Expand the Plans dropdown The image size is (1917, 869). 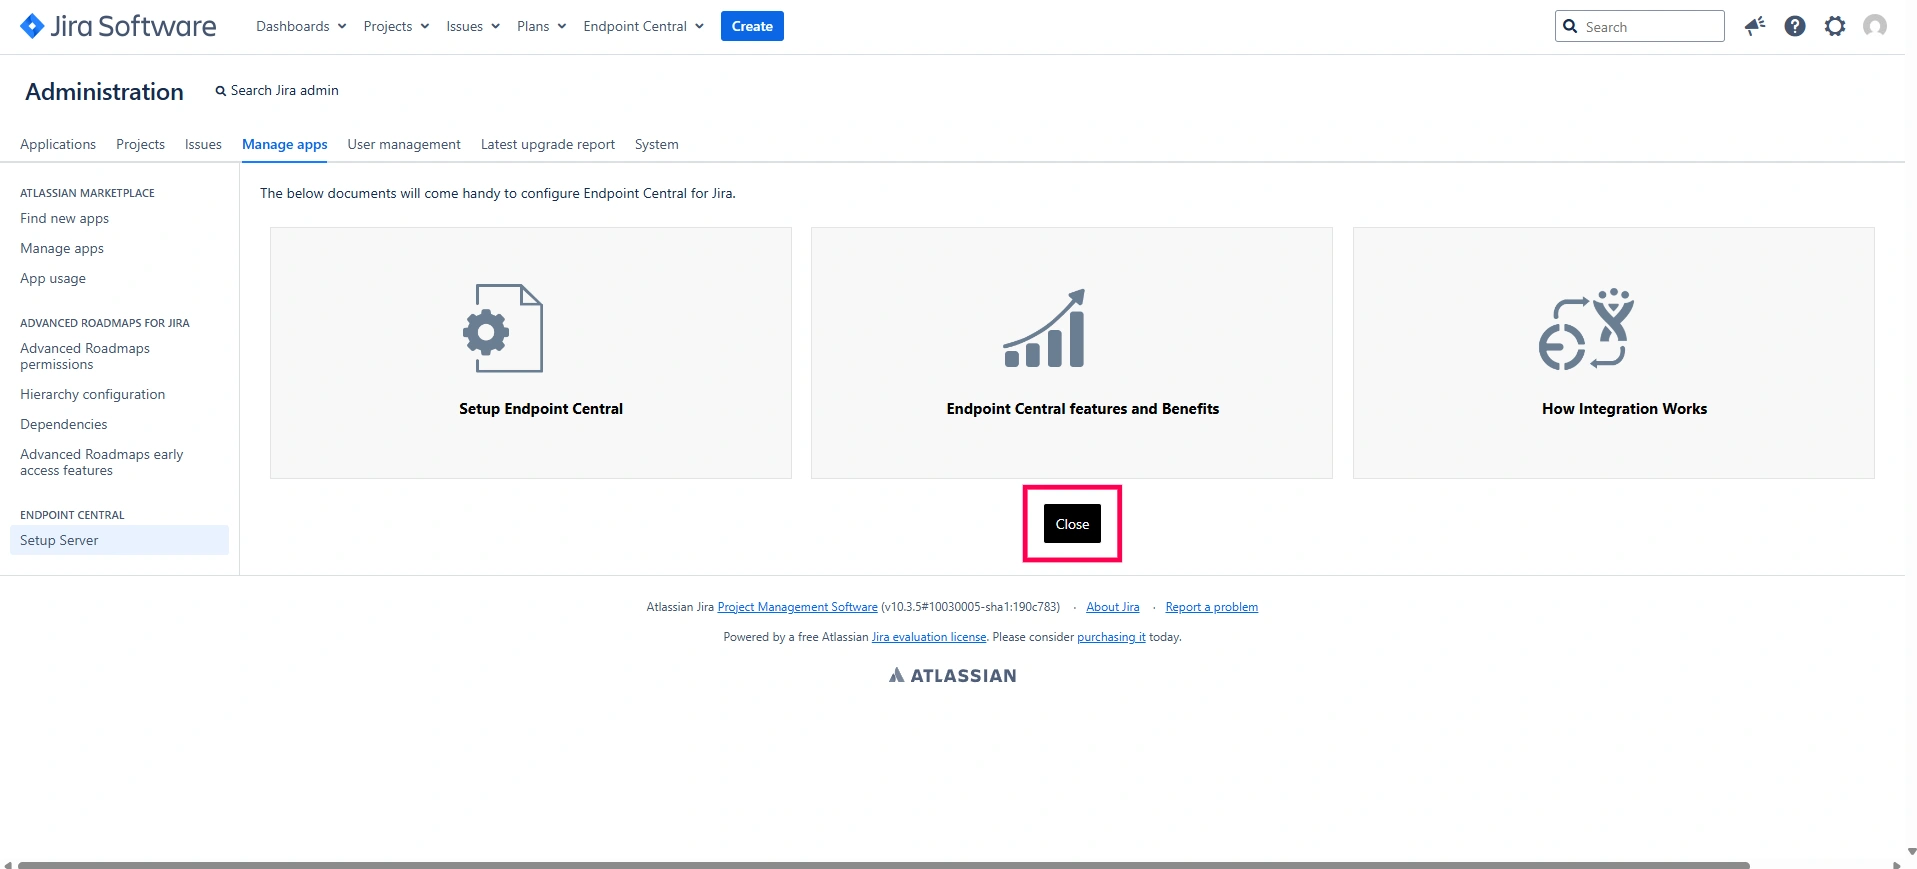[x=541, y=26]
